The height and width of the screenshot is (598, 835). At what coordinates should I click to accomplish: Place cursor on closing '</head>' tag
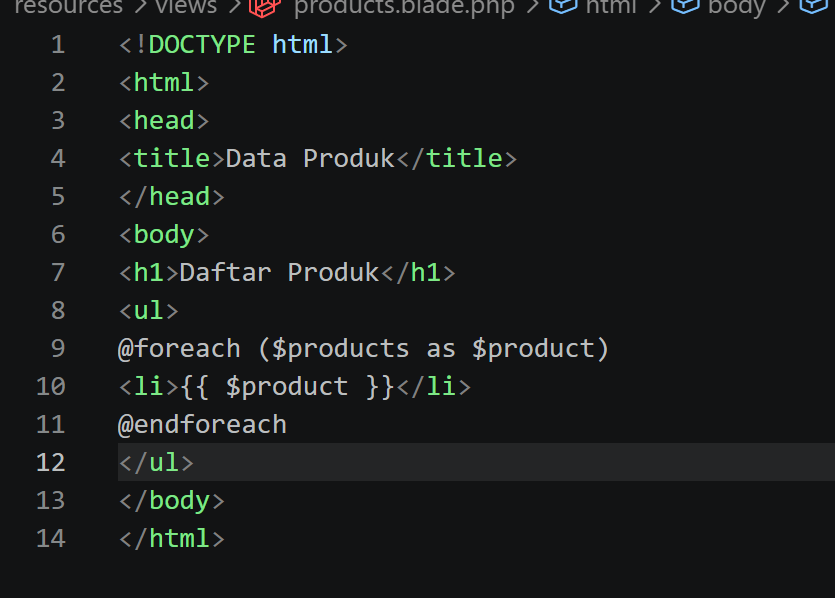coord(171,196)
